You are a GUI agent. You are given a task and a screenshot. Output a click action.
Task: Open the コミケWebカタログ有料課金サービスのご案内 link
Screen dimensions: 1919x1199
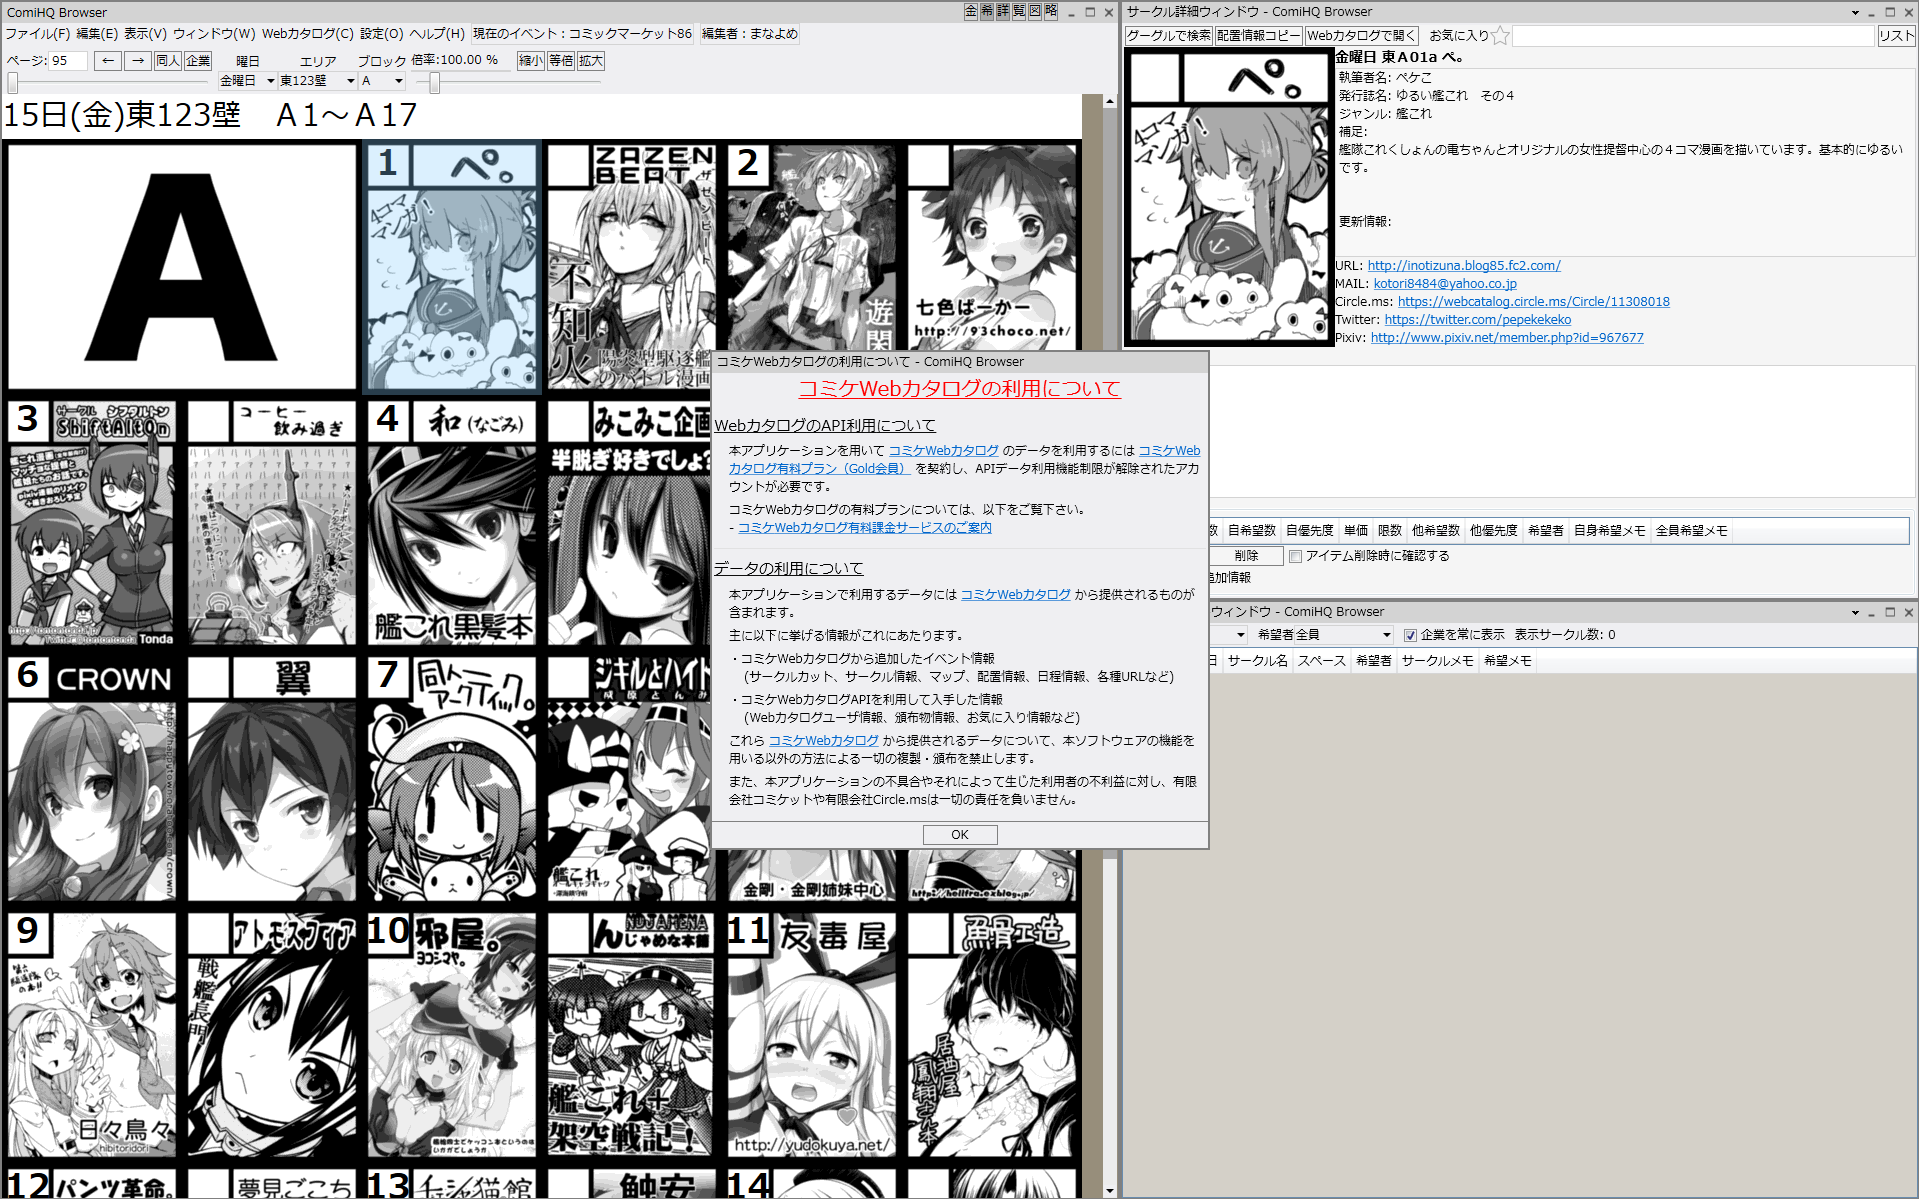865,528
